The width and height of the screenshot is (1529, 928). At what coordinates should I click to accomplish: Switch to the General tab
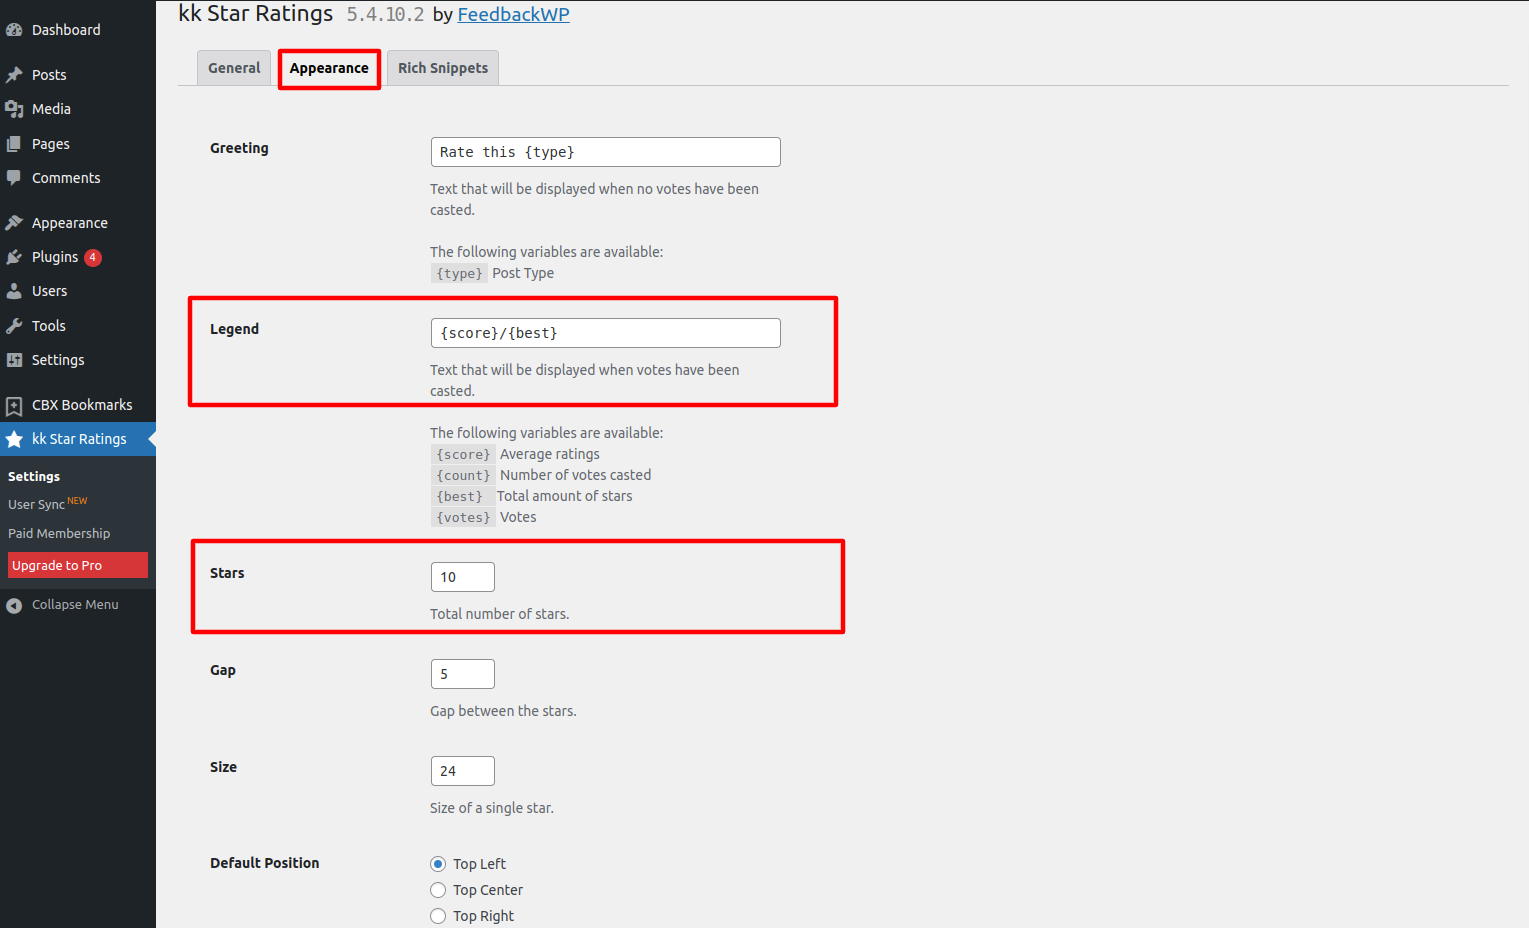[x=234, y=68]
